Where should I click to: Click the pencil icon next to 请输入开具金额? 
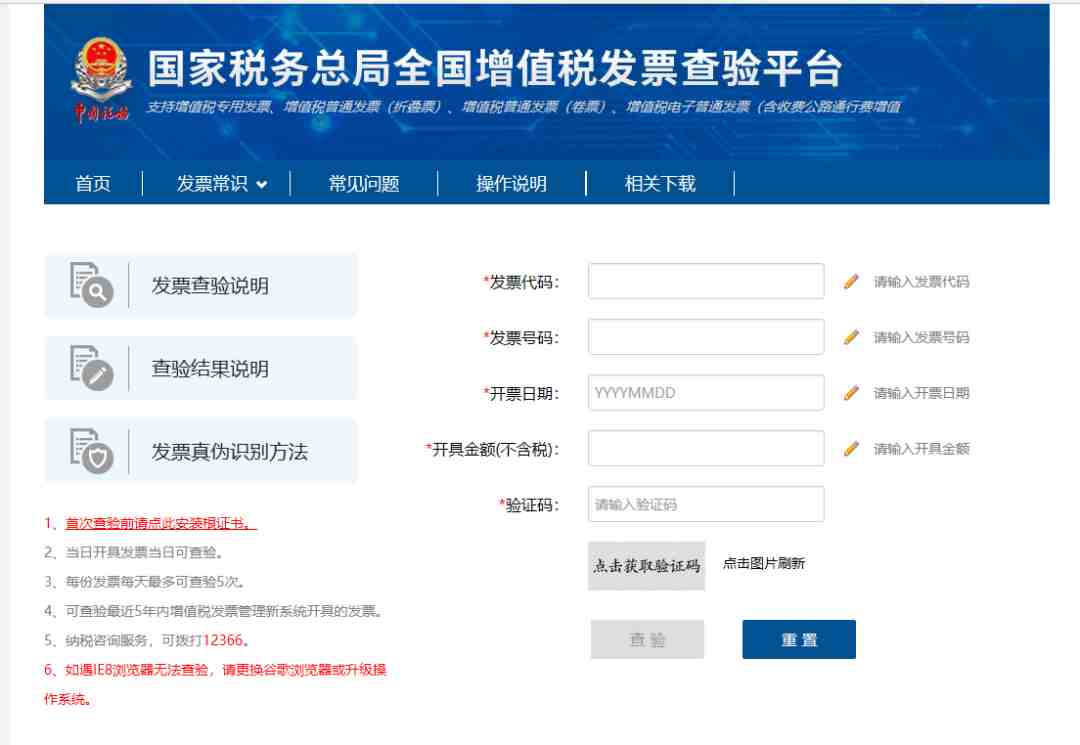(851, 449)
